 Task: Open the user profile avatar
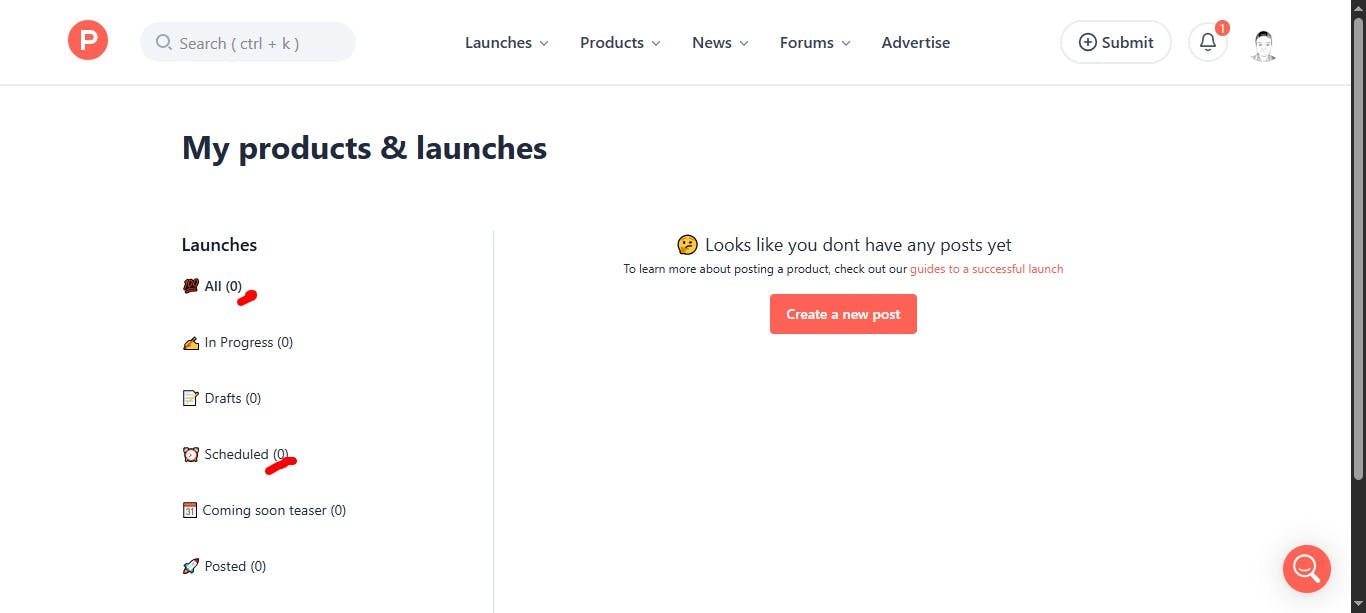click(x=1264, y=44)
